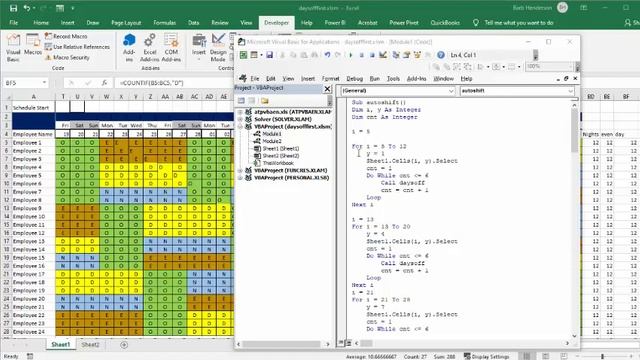The height and width of the screenshot is (360, 640).
Task: Click Project pane horizontal scrollbar
Action: coord(283,344)
